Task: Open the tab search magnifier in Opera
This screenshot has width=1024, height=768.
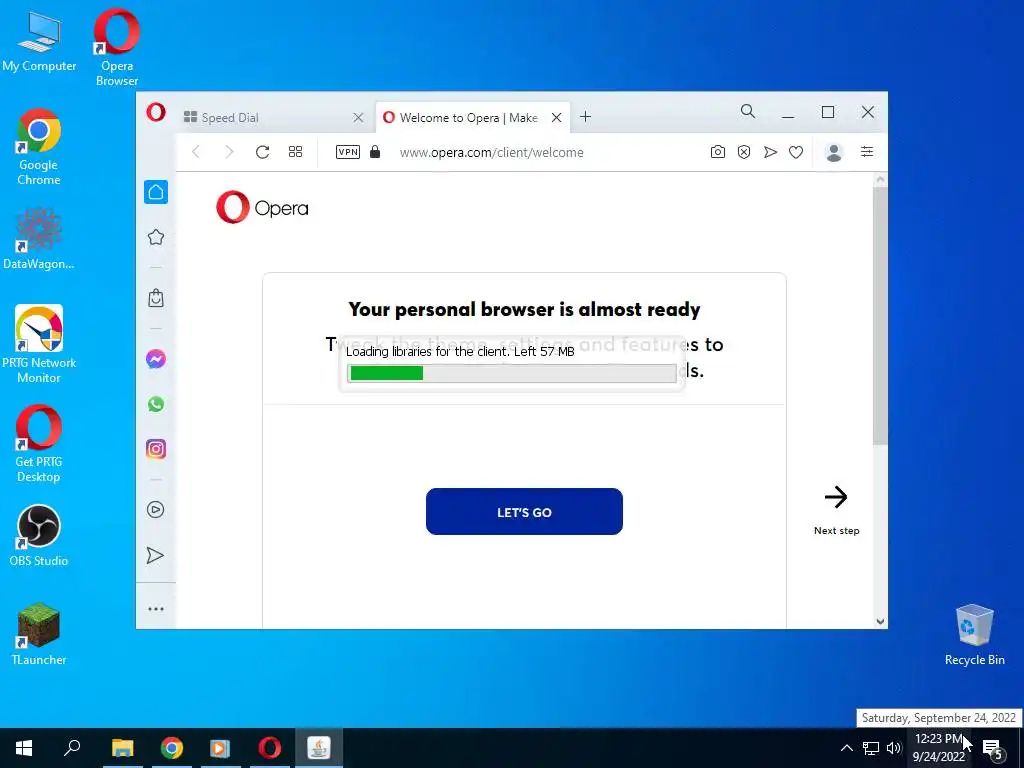Action: point(748,112)
